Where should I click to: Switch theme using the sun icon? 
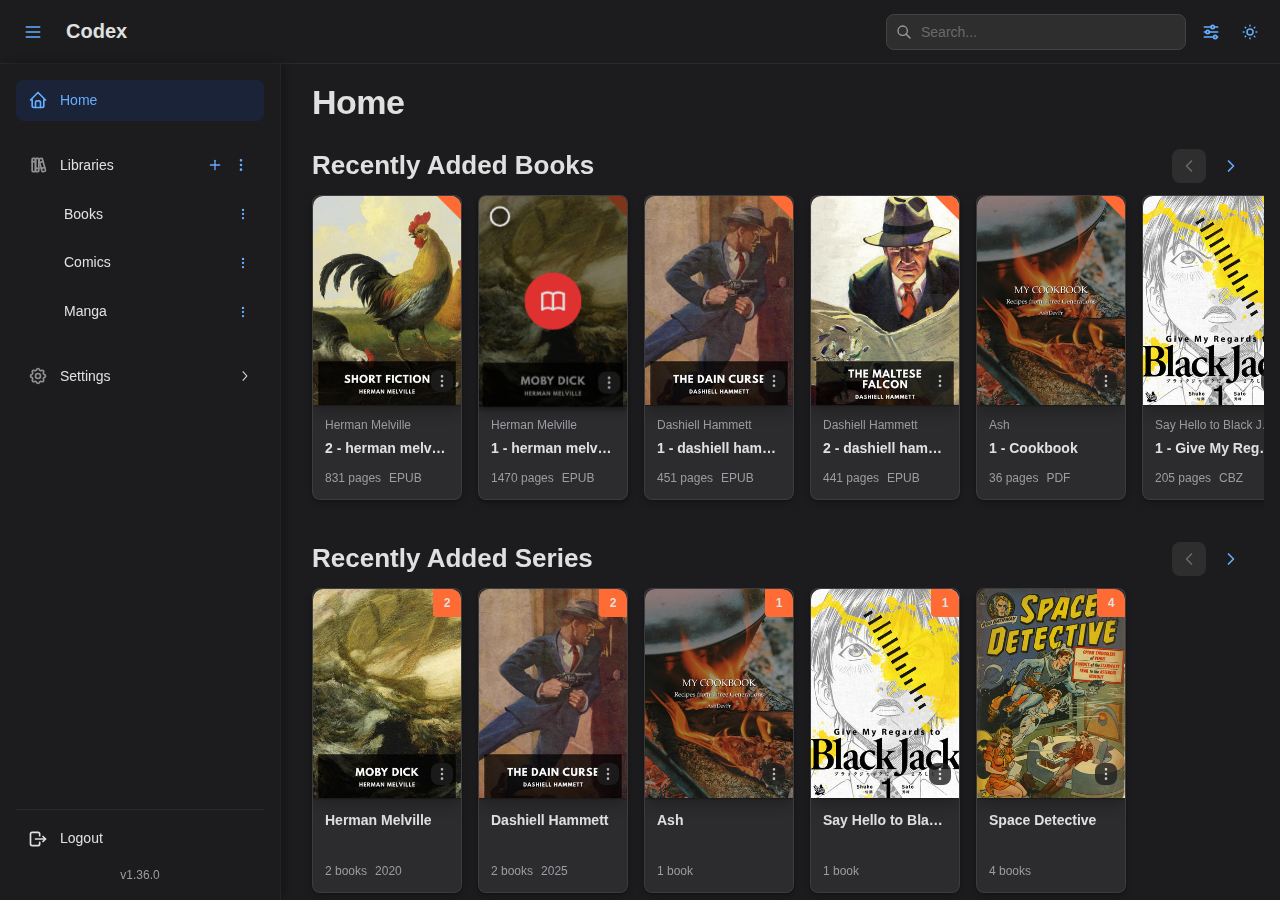(1250, 32)
